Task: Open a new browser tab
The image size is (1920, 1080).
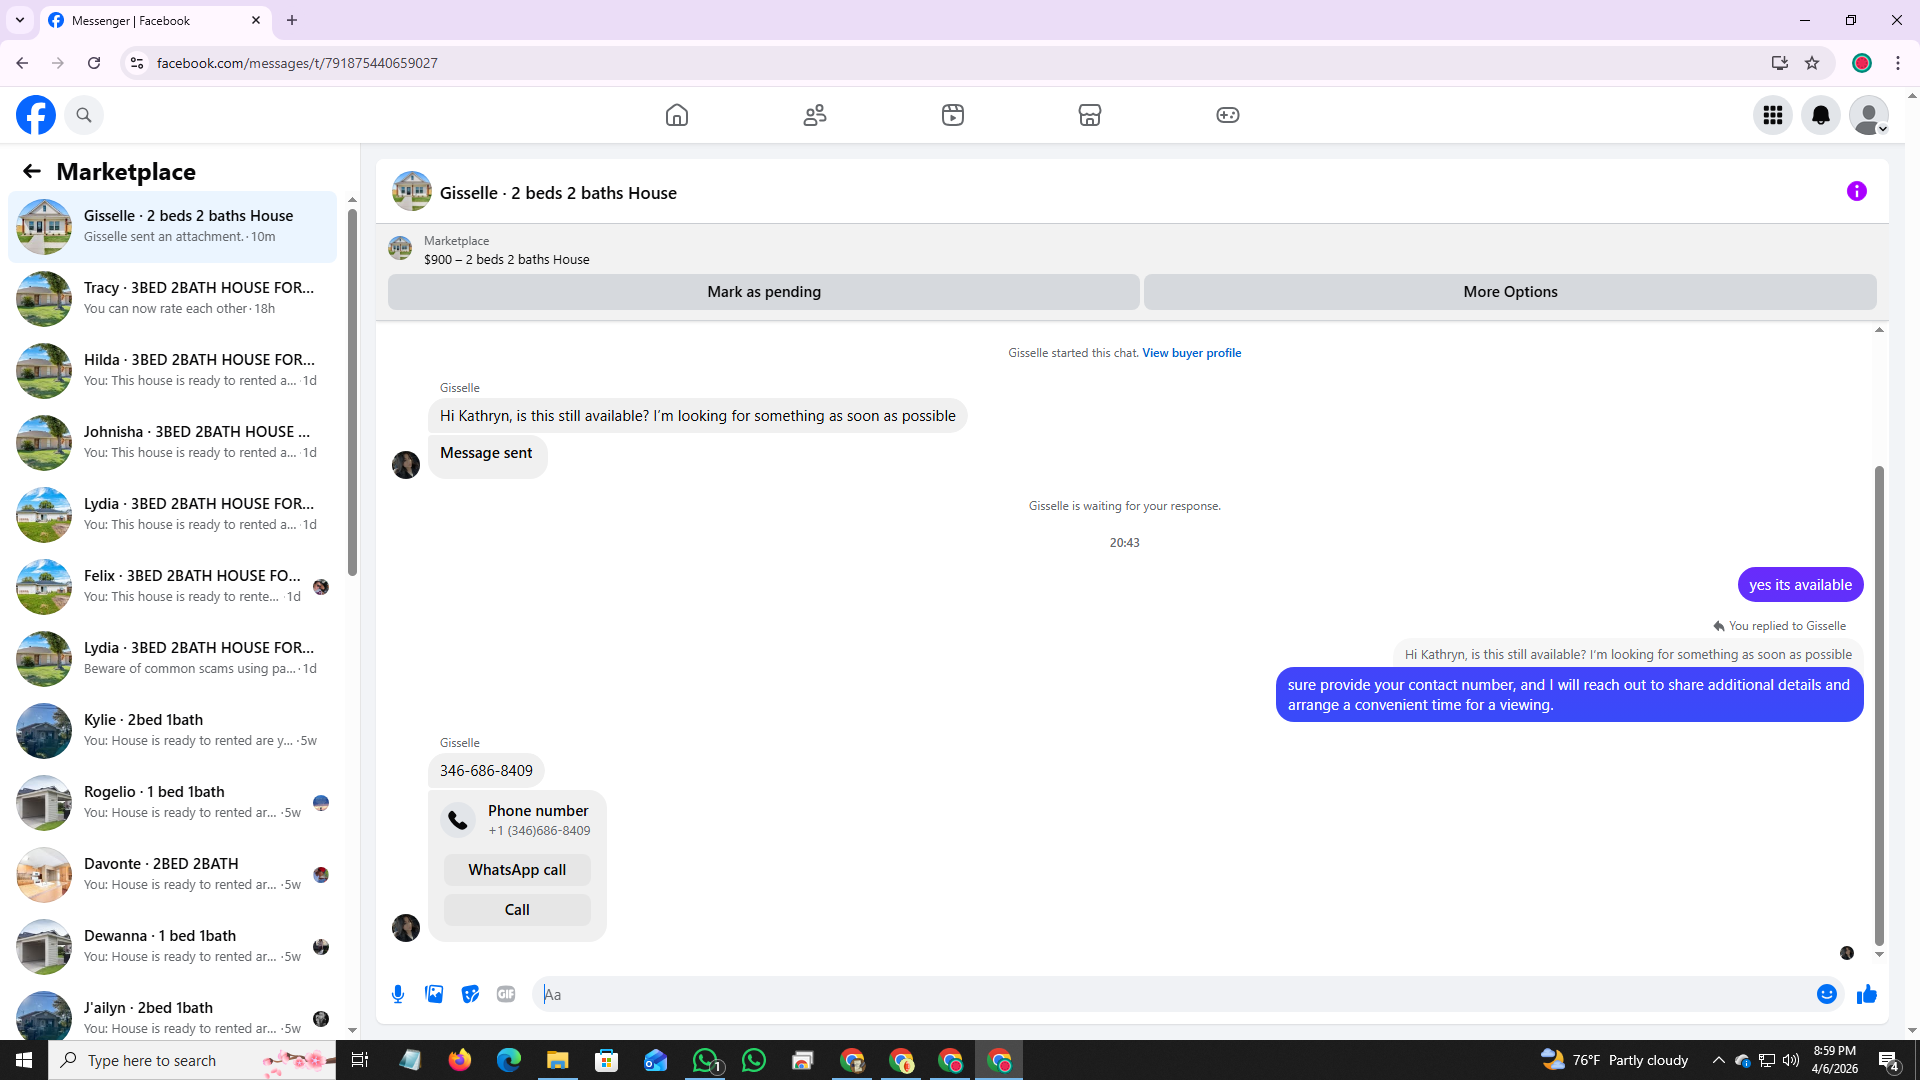Action: pos(292,20)
